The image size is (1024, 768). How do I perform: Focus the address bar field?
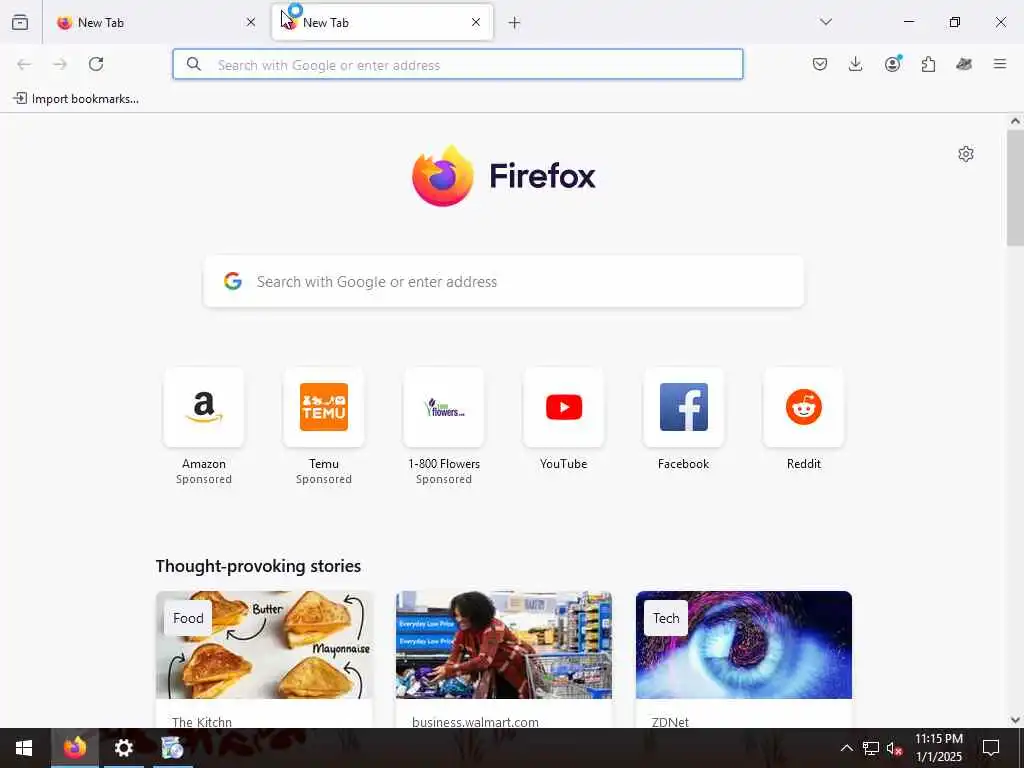[x=458, y=64]
